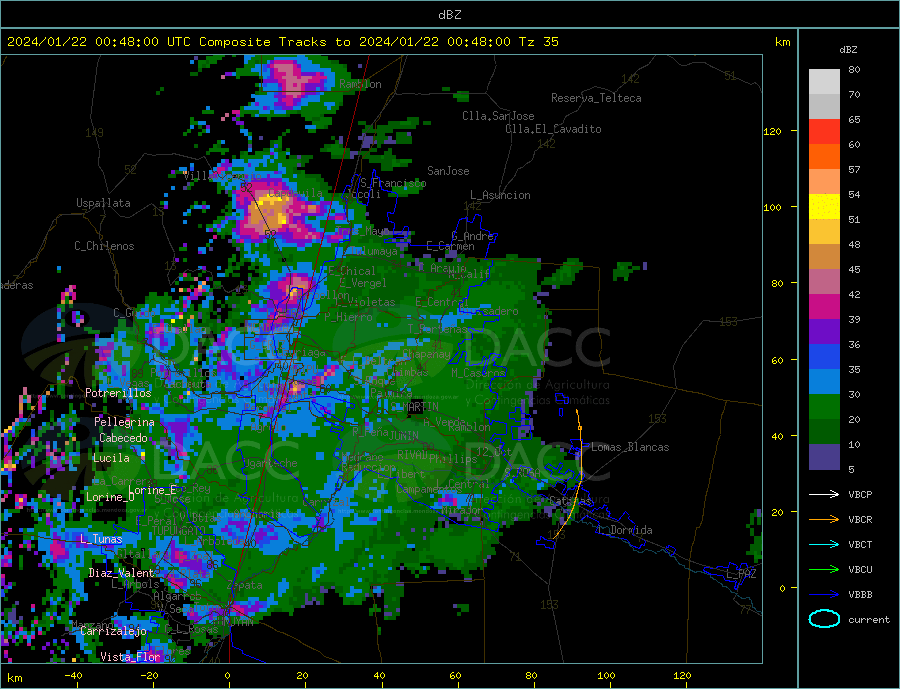The width and height of the screenshot is (900, 689).
Task: Click the VBCP legend label
Action: pos(860,494)
